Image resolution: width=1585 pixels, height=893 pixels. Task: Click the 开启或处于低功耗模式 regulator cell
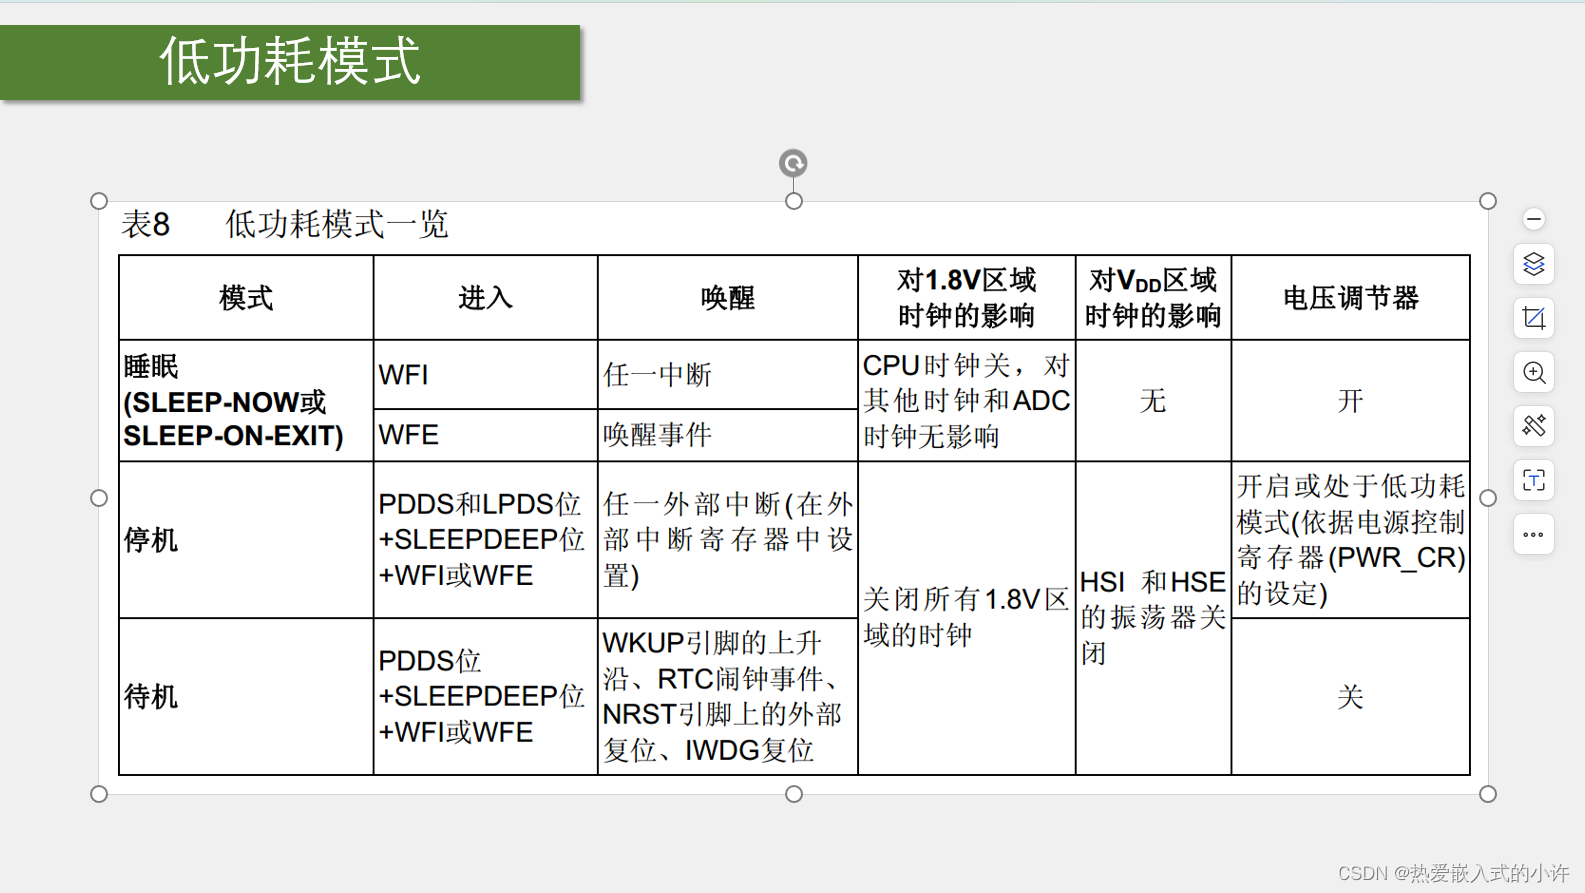pos(1351,540)
